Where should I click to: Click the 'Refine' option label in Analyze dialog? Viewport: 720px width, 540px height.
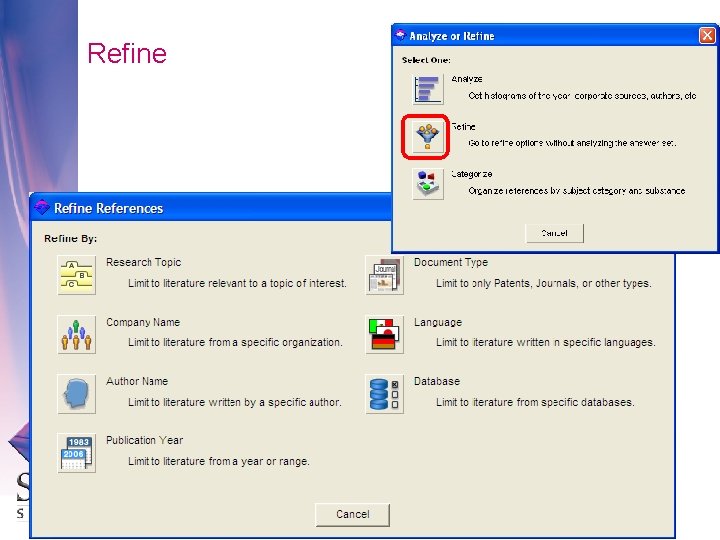[x=463, y=127]
